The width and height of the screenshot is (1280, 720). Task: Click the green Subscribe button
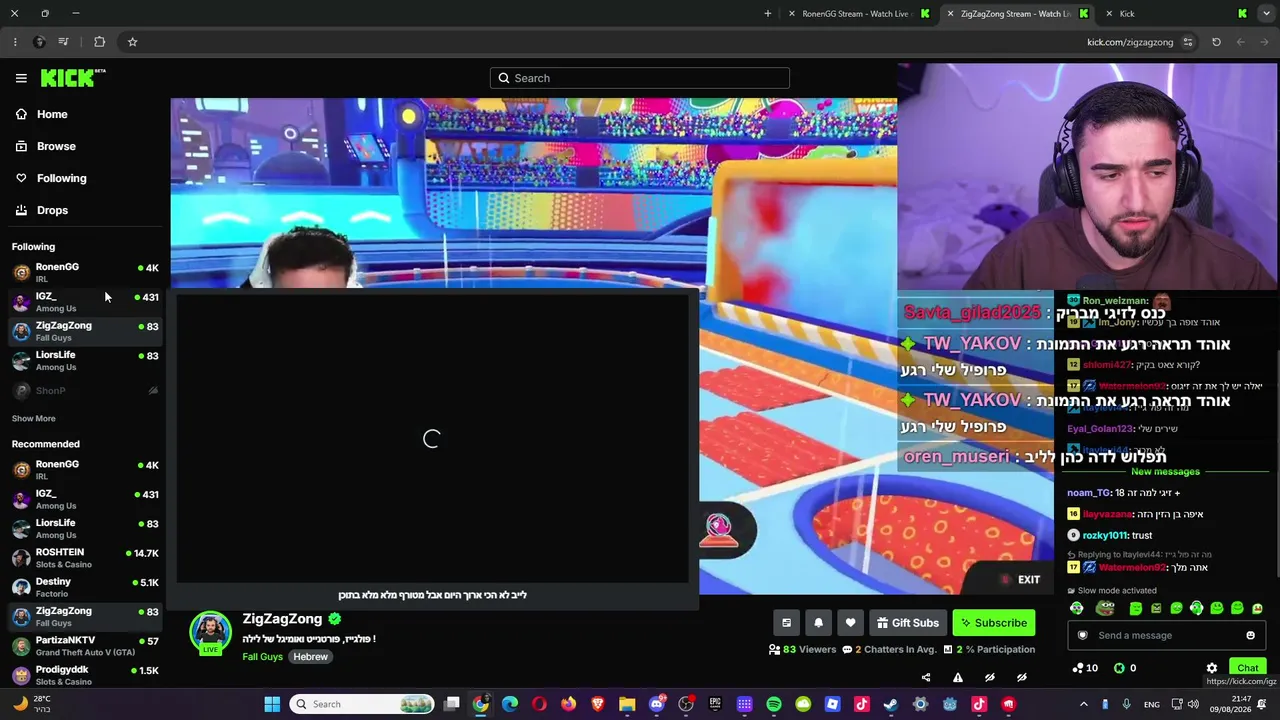point(994,623)
